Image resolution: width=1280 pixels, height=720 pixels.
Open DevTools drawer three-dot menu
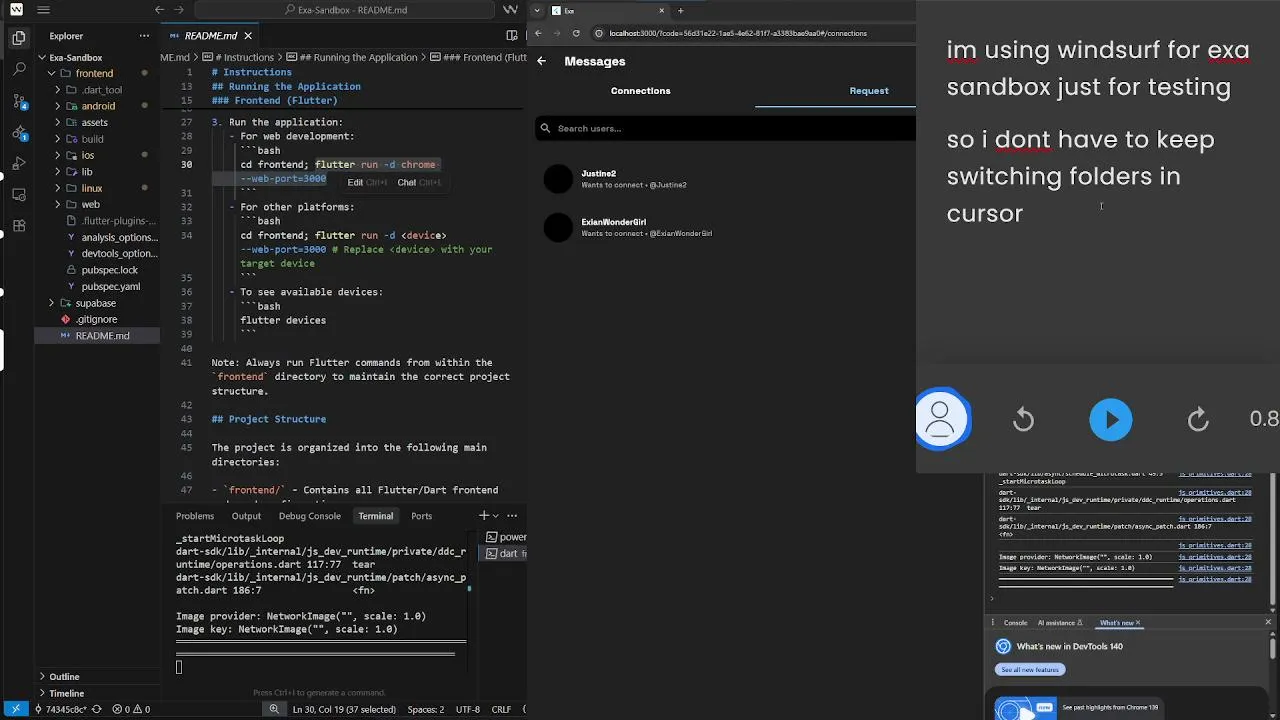pos(991,622)
